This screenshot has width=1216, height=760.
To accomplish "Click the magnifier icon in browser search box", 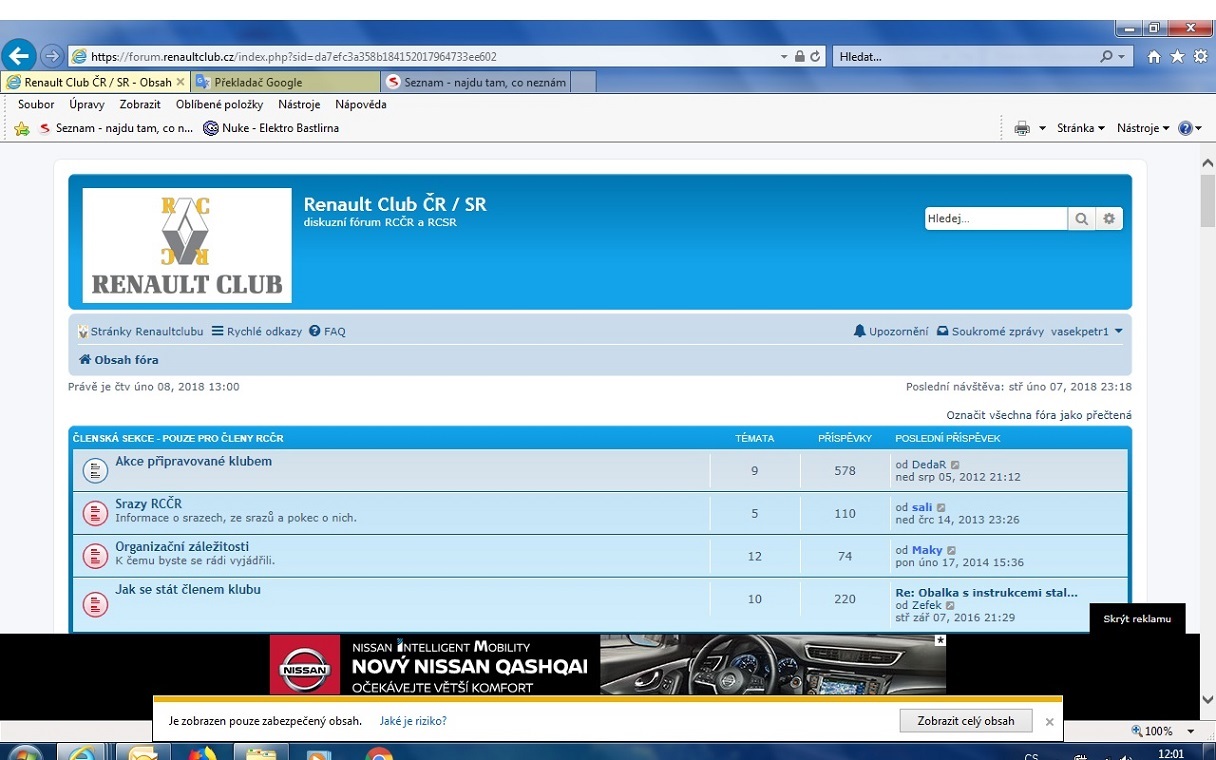I will point(1106,57).
